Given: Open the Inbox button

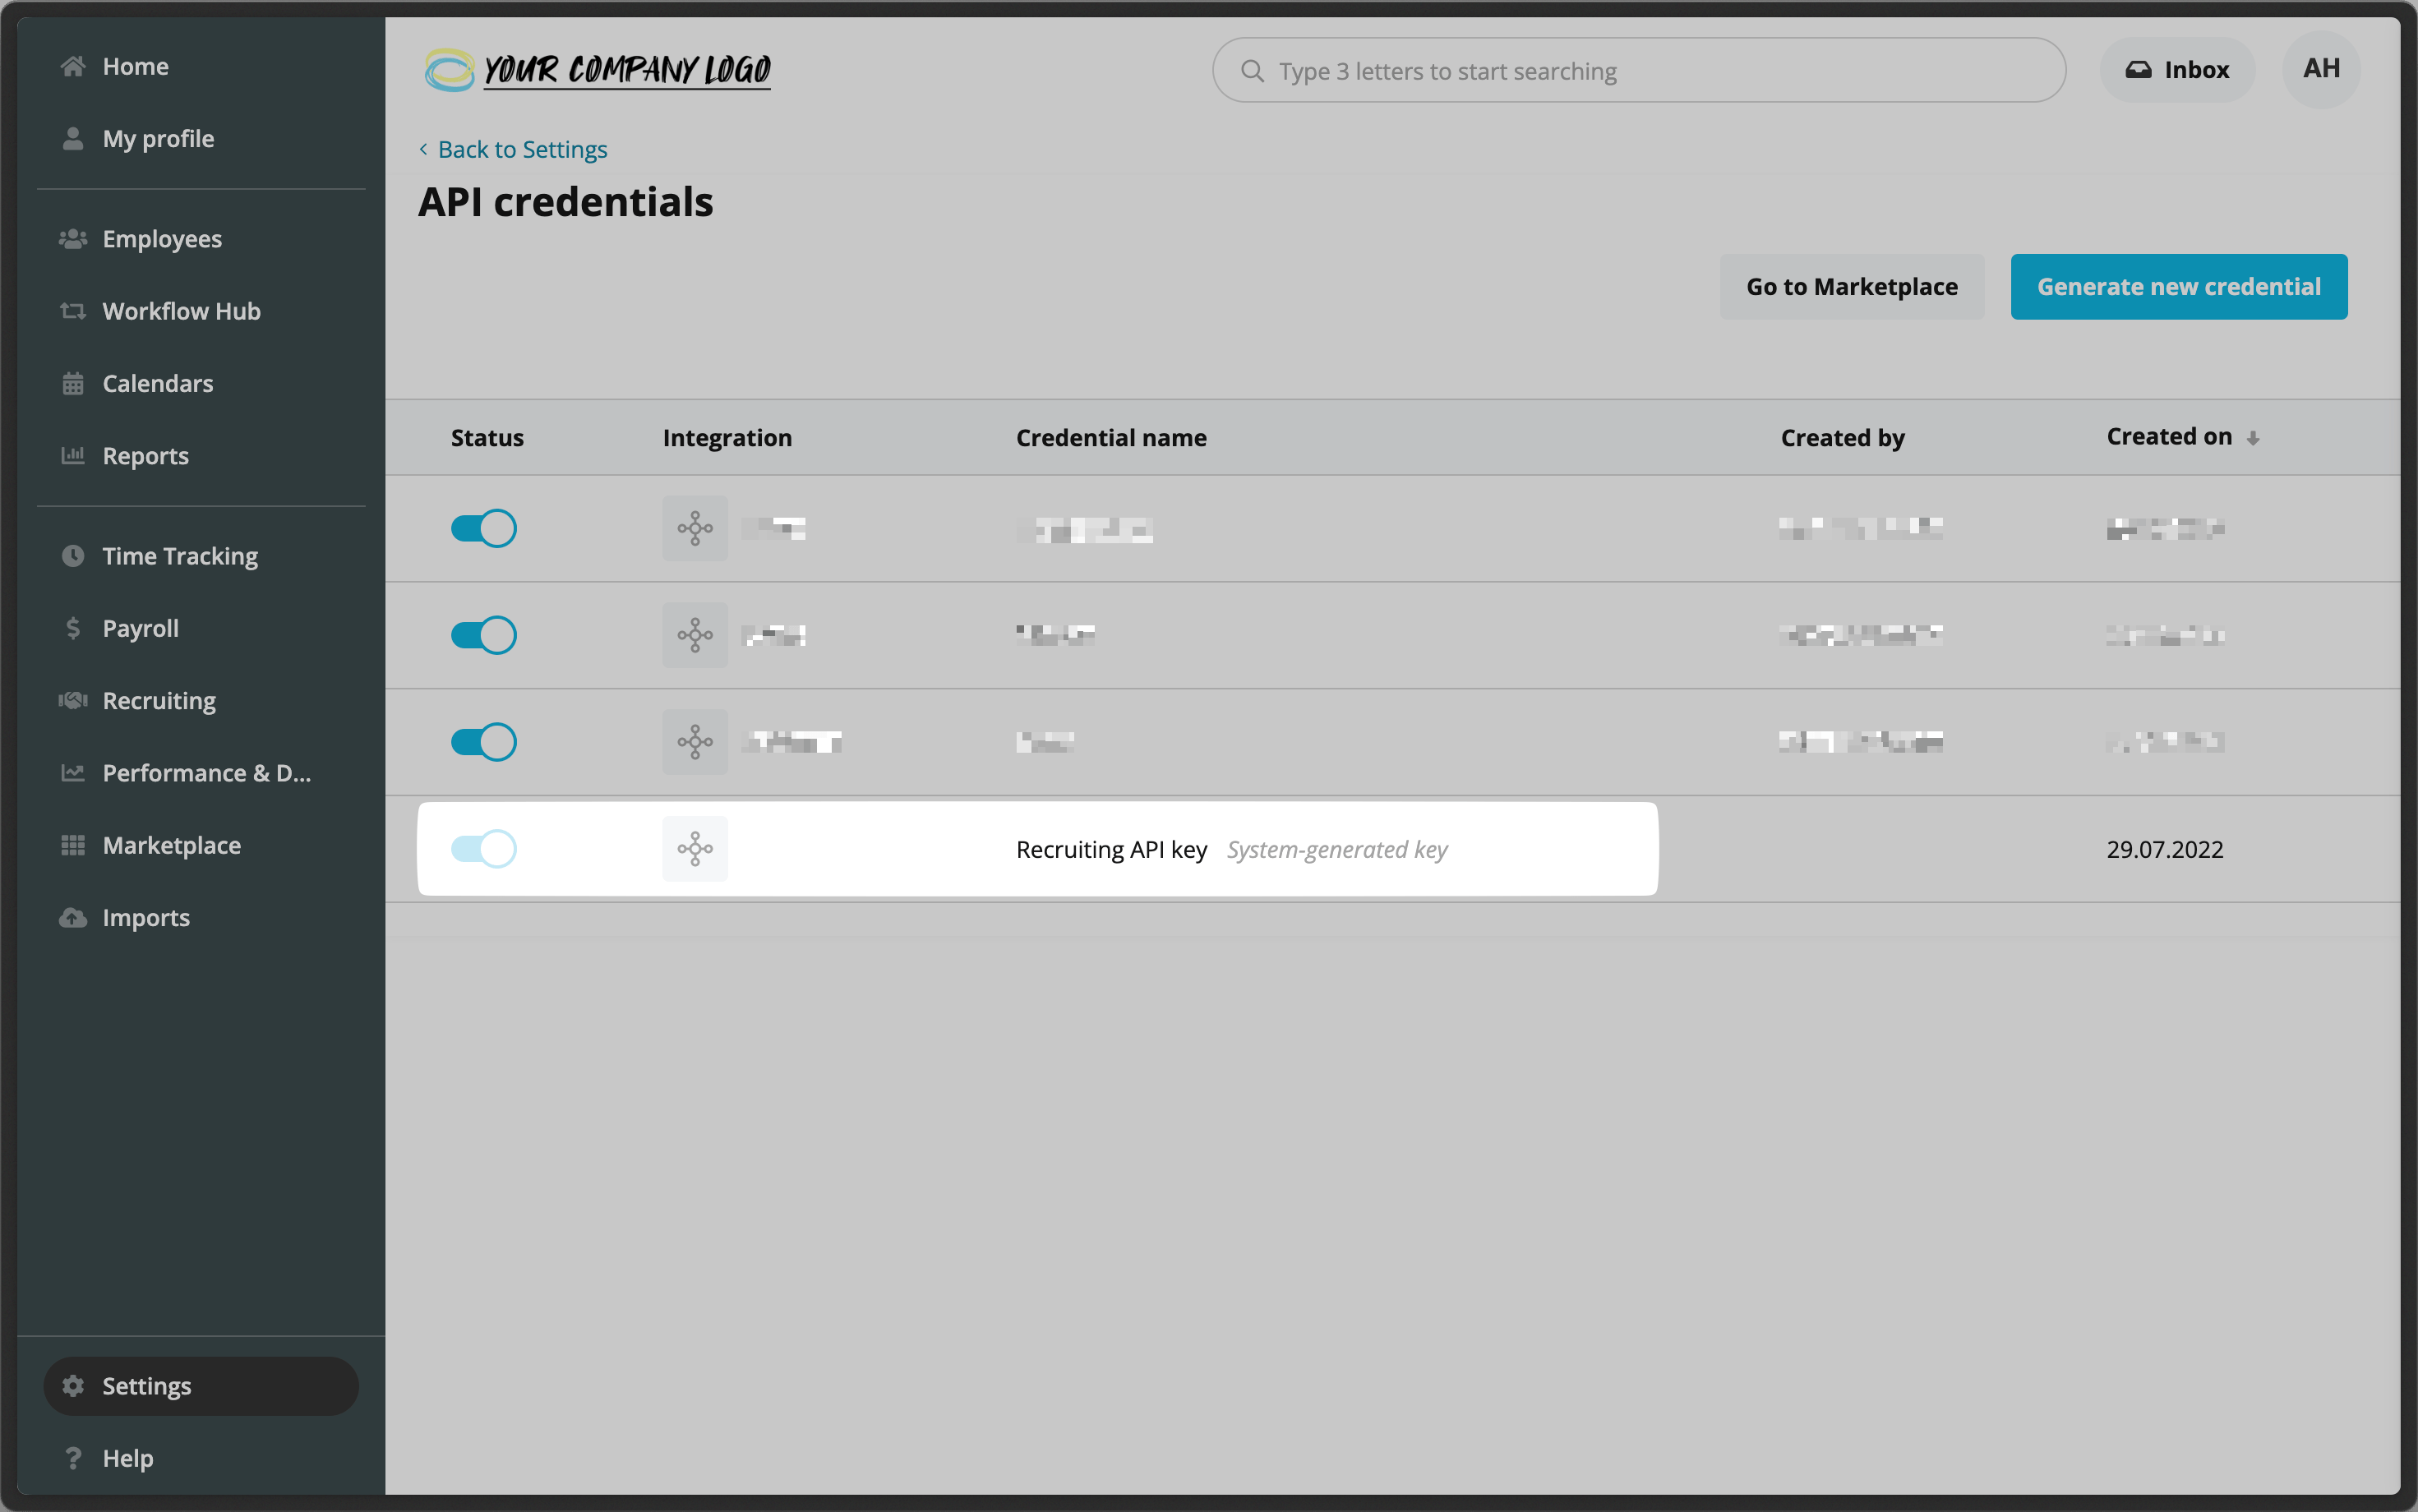Looking at the screenshot, I should 2177,70.
